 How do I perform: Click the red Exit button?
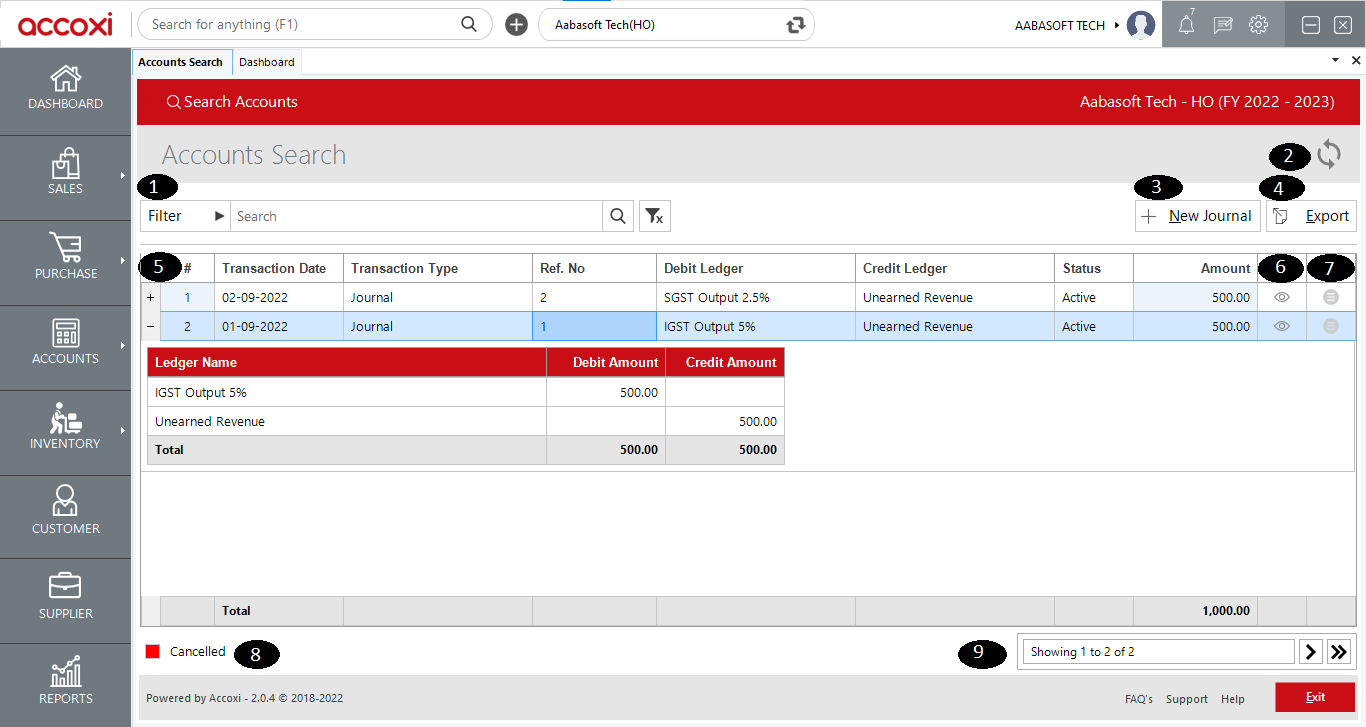tap(1315, 697)
